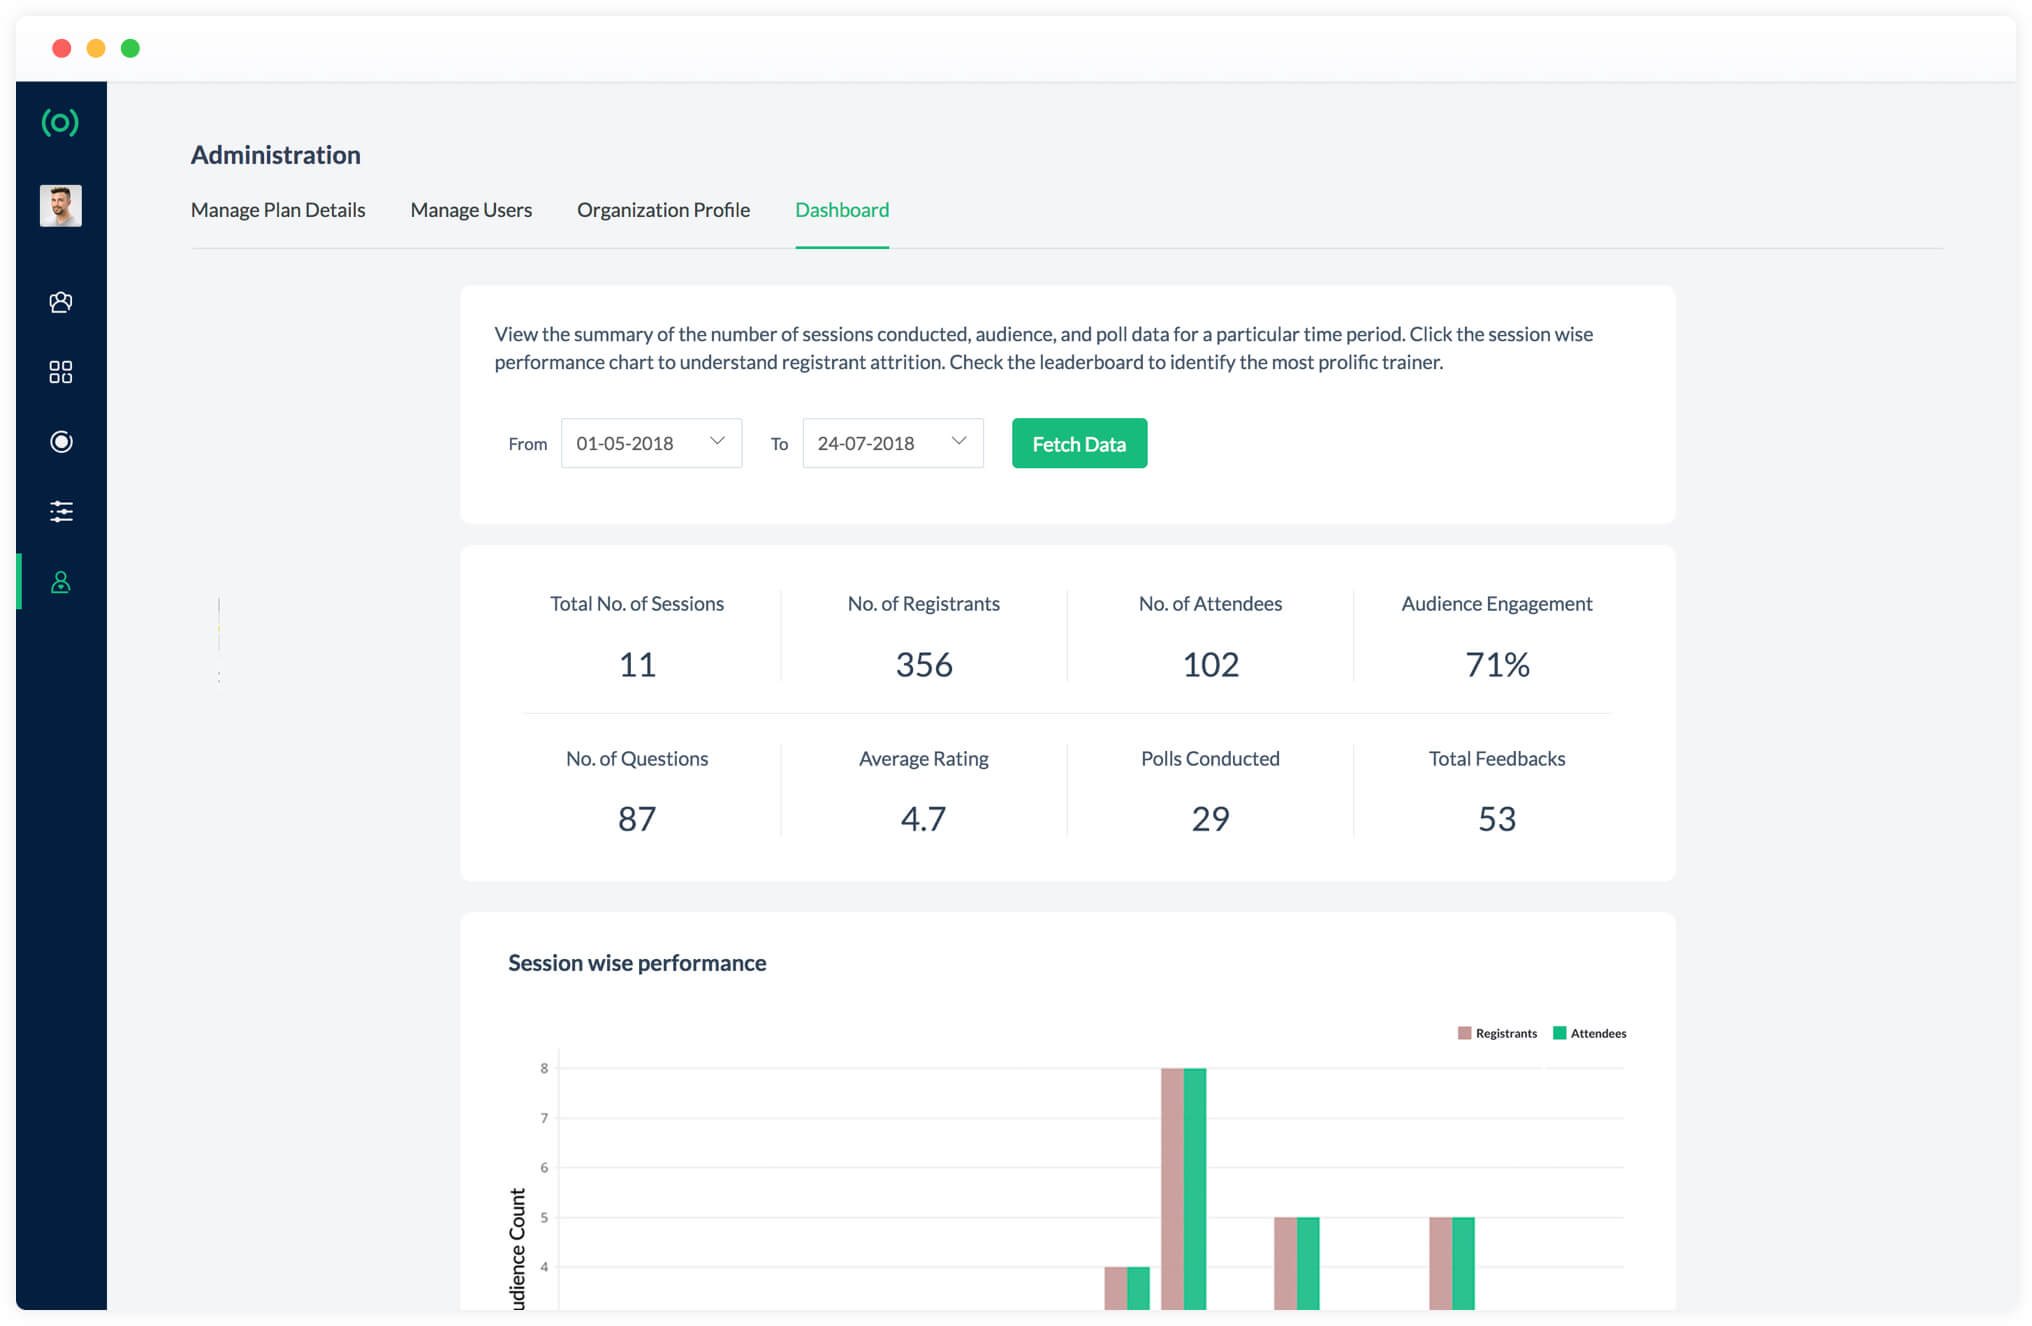Click the green fullscreen window button
Viewport: 2032px width, 1326px height.
point(130,48)
